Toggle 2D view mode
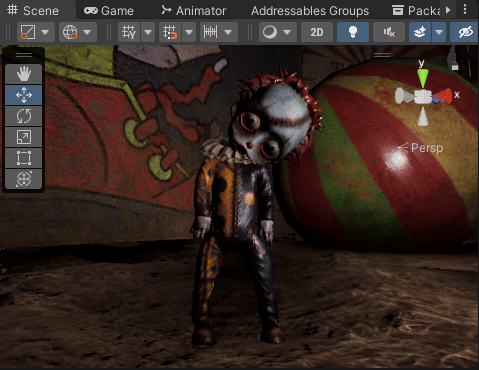This screenshot has height=370, width=479. (x=317, y=32)
